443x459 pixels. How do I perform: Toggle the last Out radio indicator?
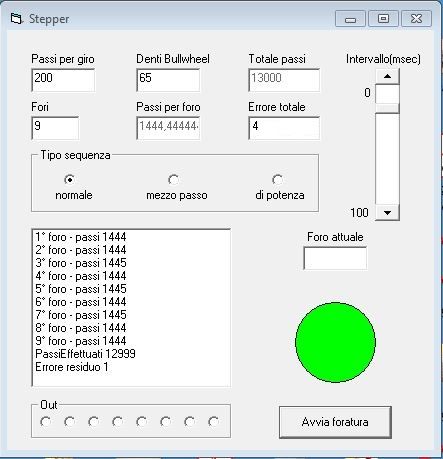(x=213, y=422)
